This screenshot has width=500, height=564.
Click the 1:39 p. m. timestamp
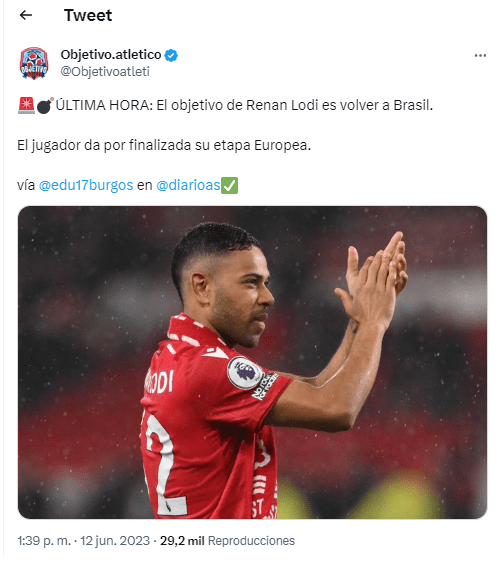pyautogui.click(x=44, y=541)
